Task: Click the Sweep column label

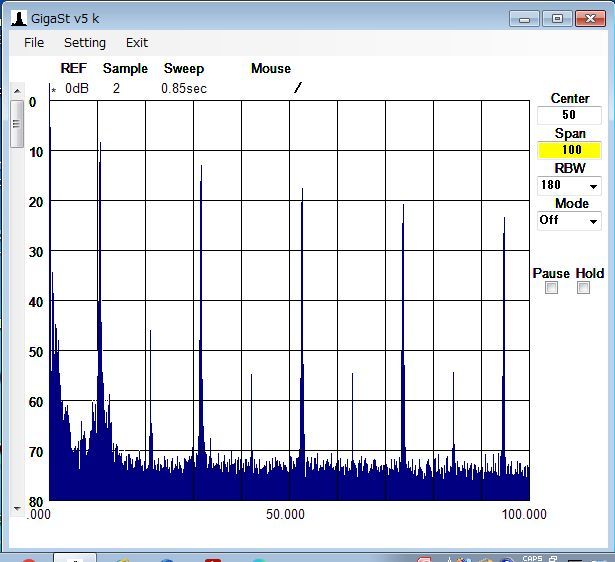Action: pyautogui.click(x=184, y=69)
